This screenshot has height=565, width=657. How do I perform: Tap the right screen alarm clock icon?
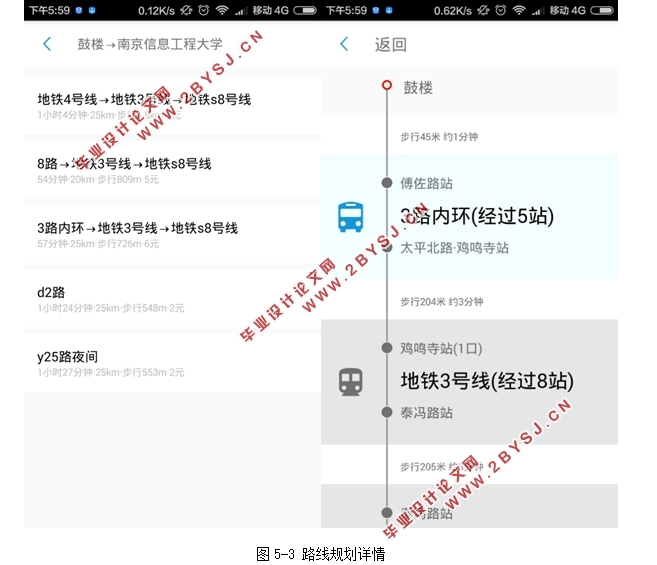click(501, 10)
